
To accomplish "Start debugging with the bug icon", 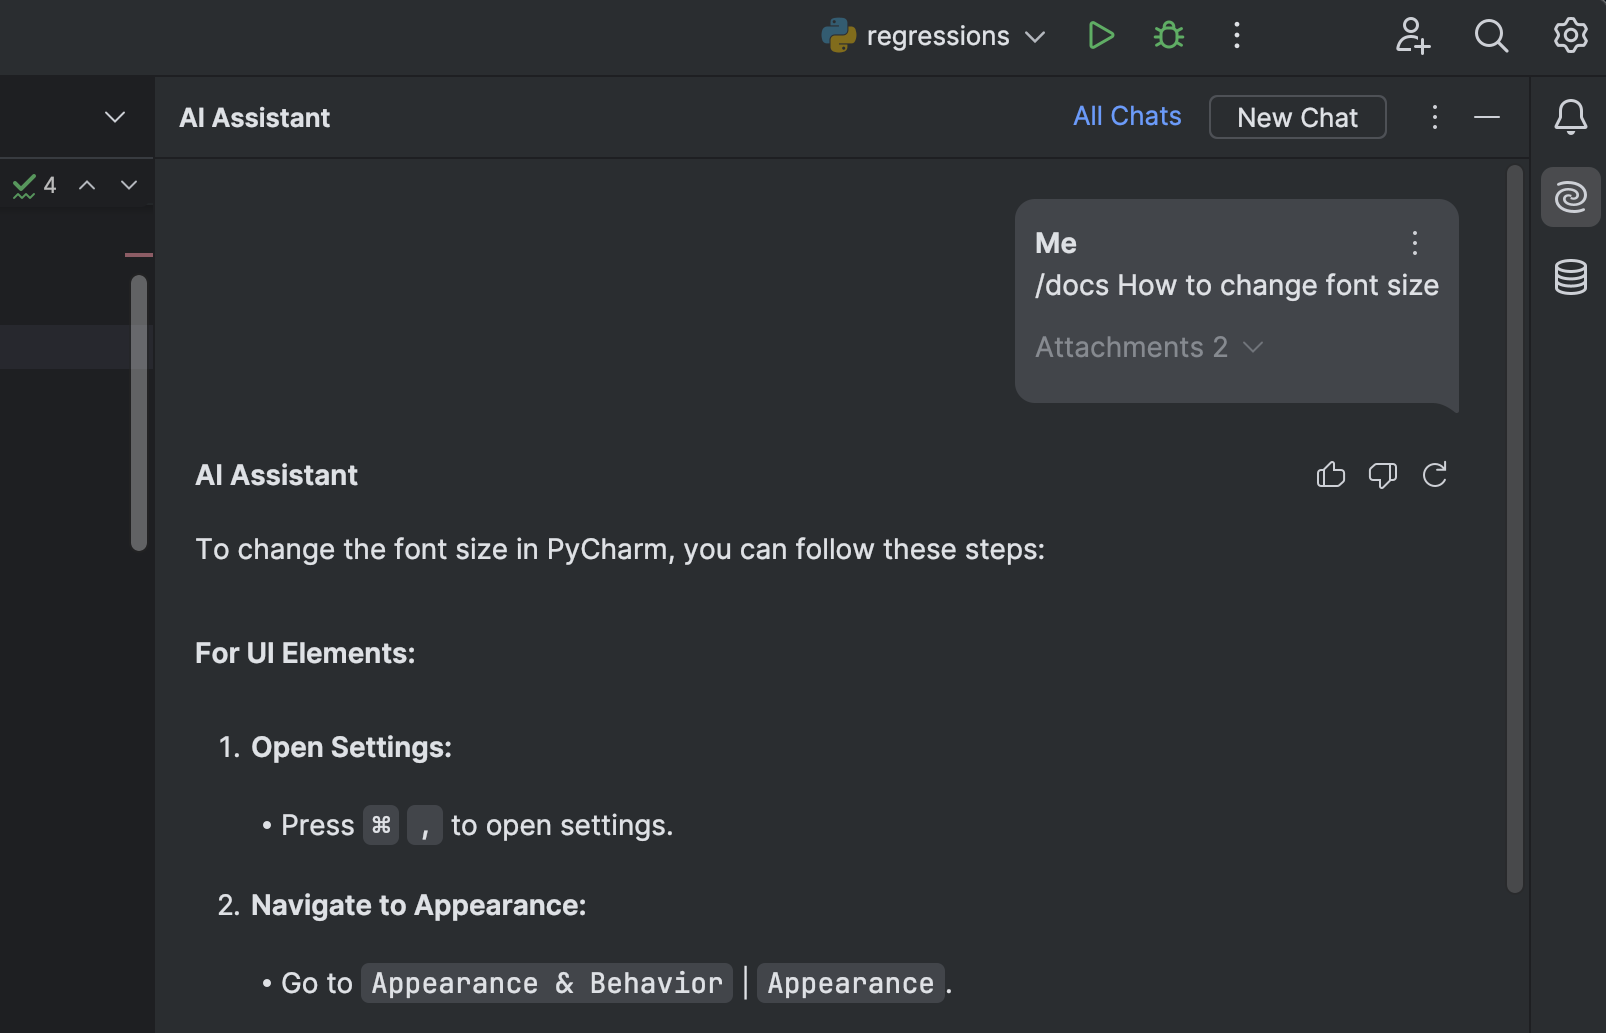I will [x=1168, y=36].
